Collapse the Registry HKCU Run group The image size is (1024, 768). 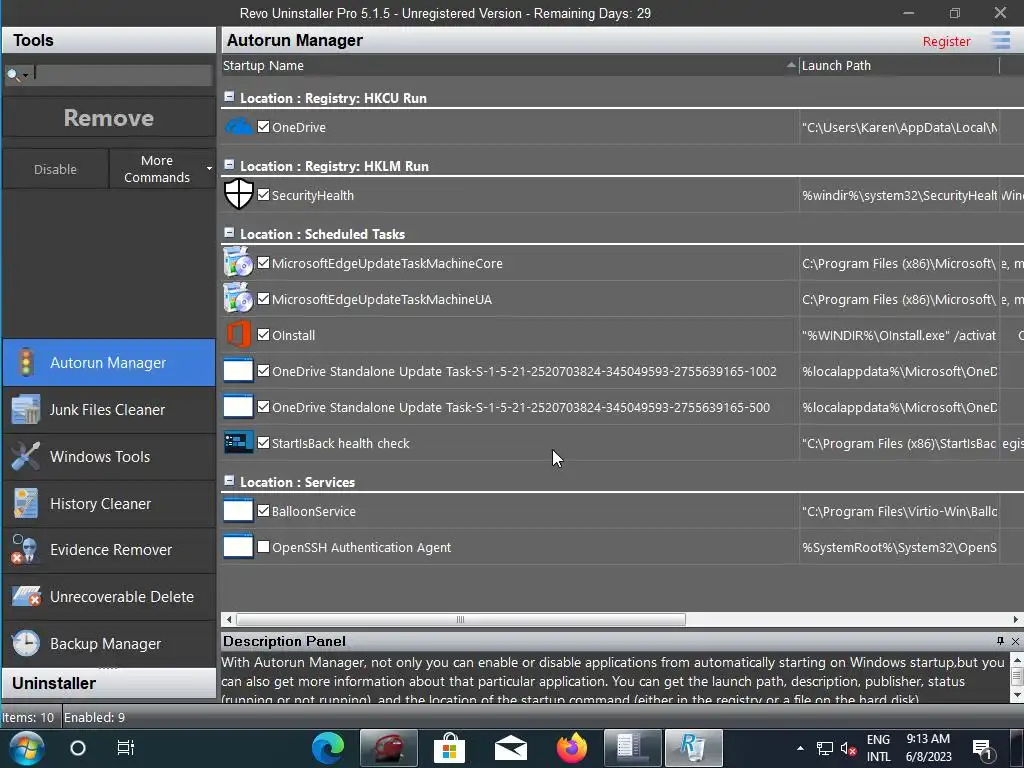click(229, 97)
